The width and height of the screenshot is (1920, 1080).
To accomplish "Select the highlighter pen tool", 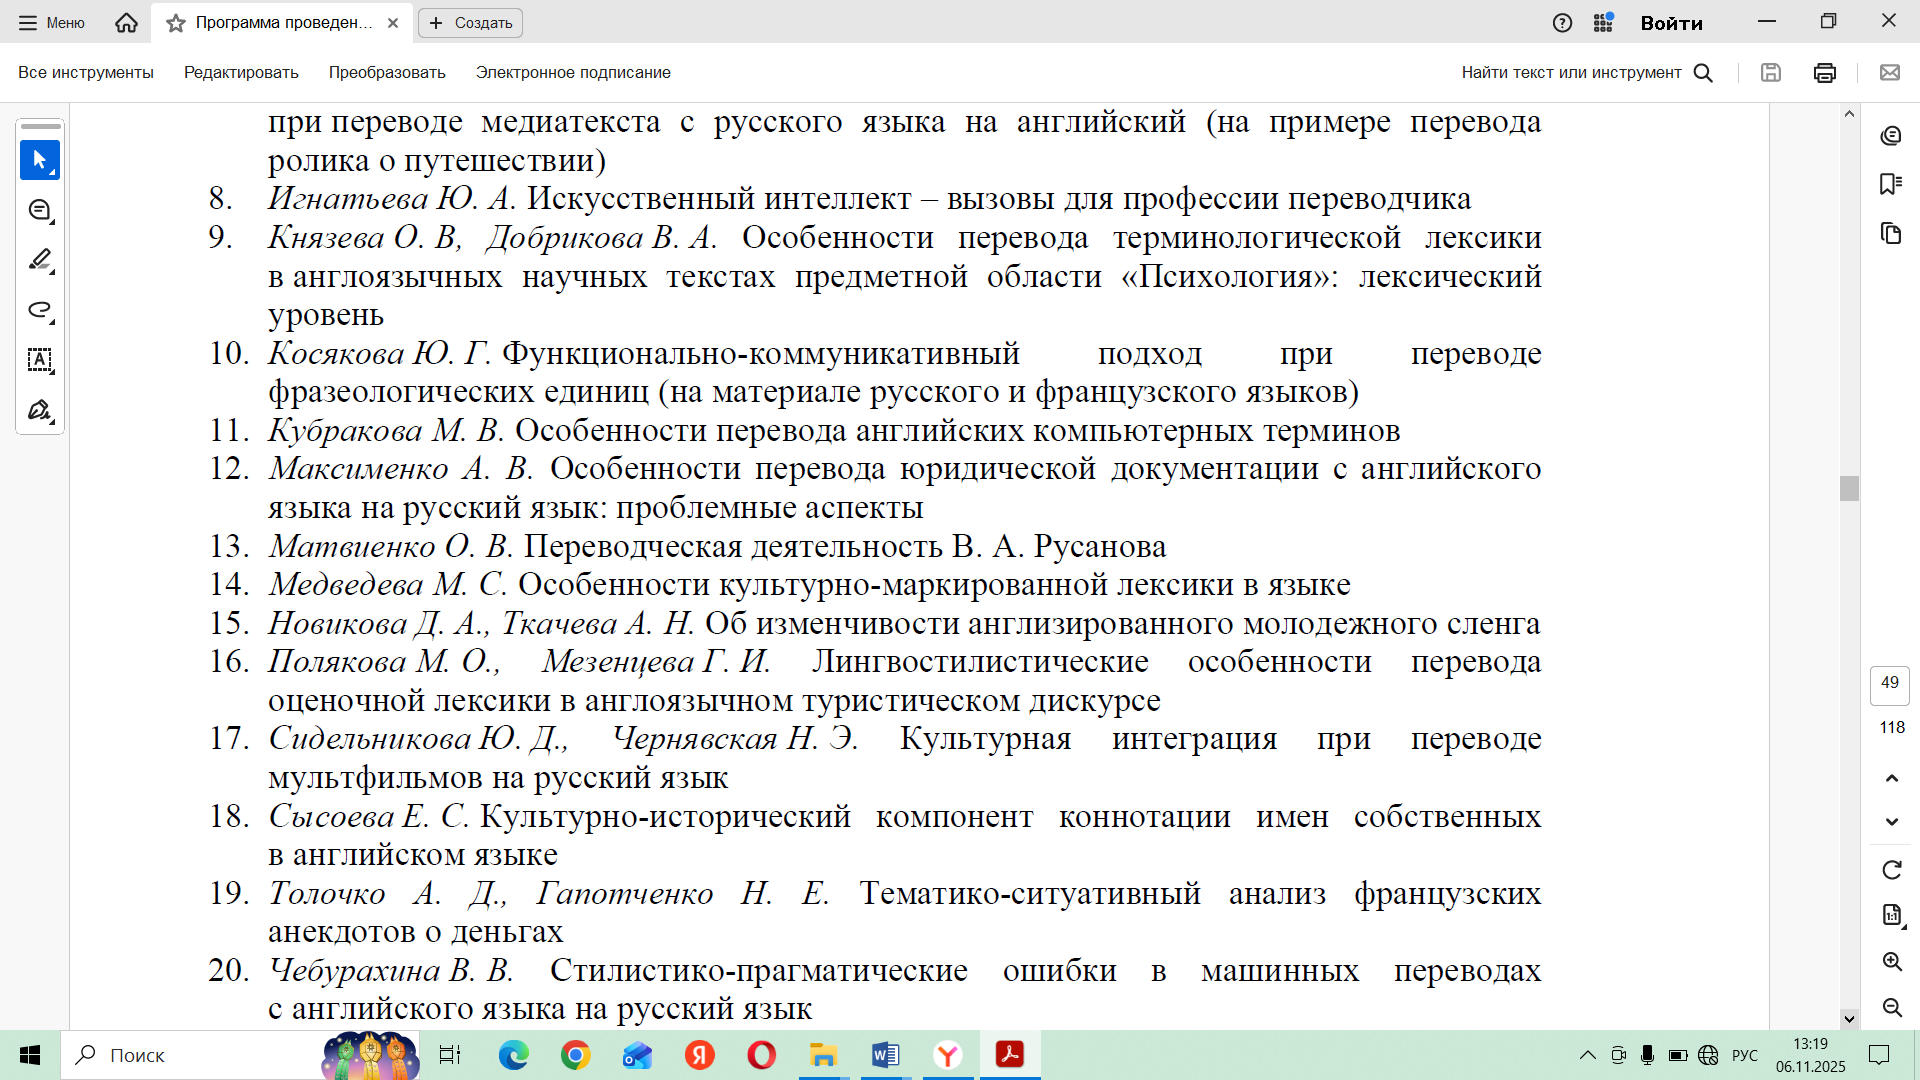I will coord(40,260).
